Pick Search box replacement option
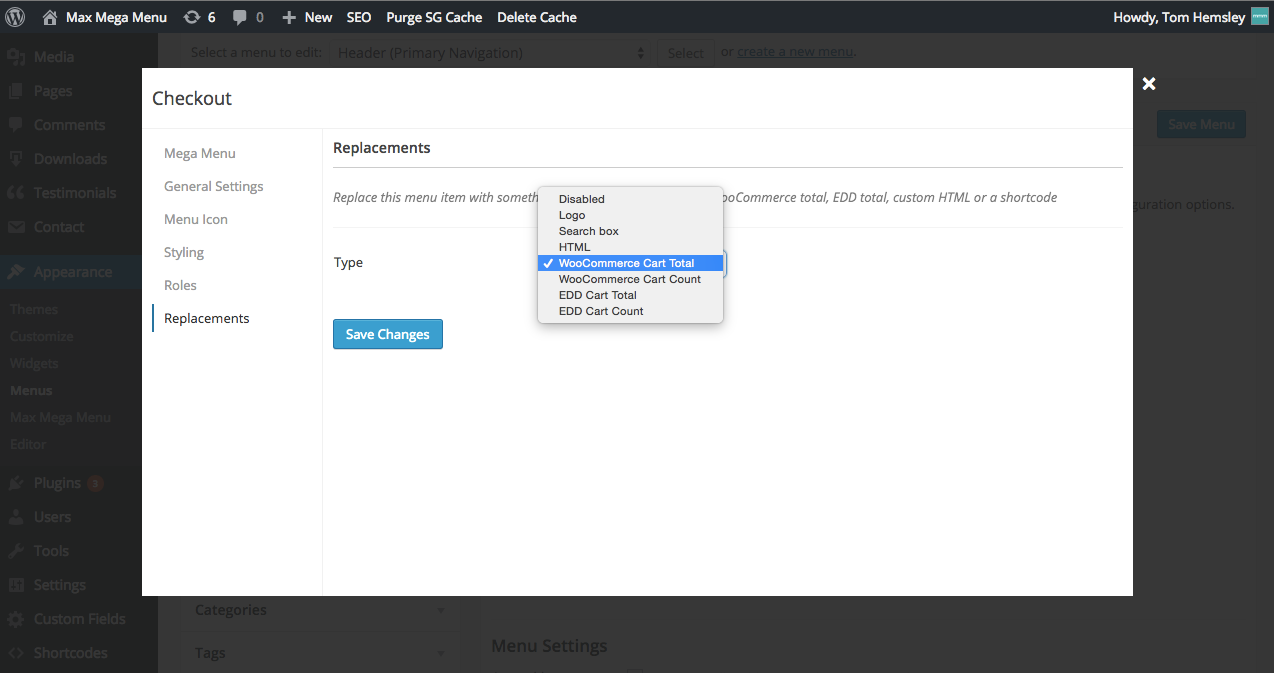This screenshot has width=1274, height=673. (630, 231)
